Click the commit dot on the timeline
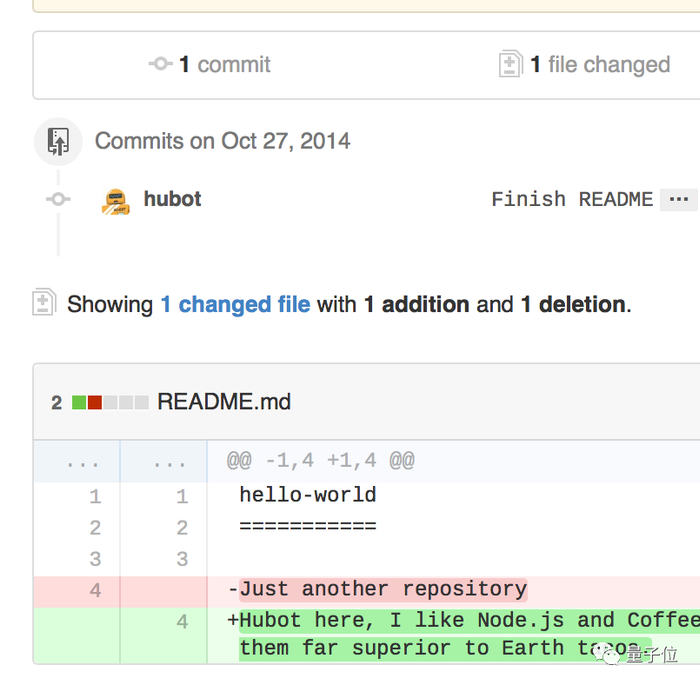This screenshot has width=700, height=685. pos(58,200)
